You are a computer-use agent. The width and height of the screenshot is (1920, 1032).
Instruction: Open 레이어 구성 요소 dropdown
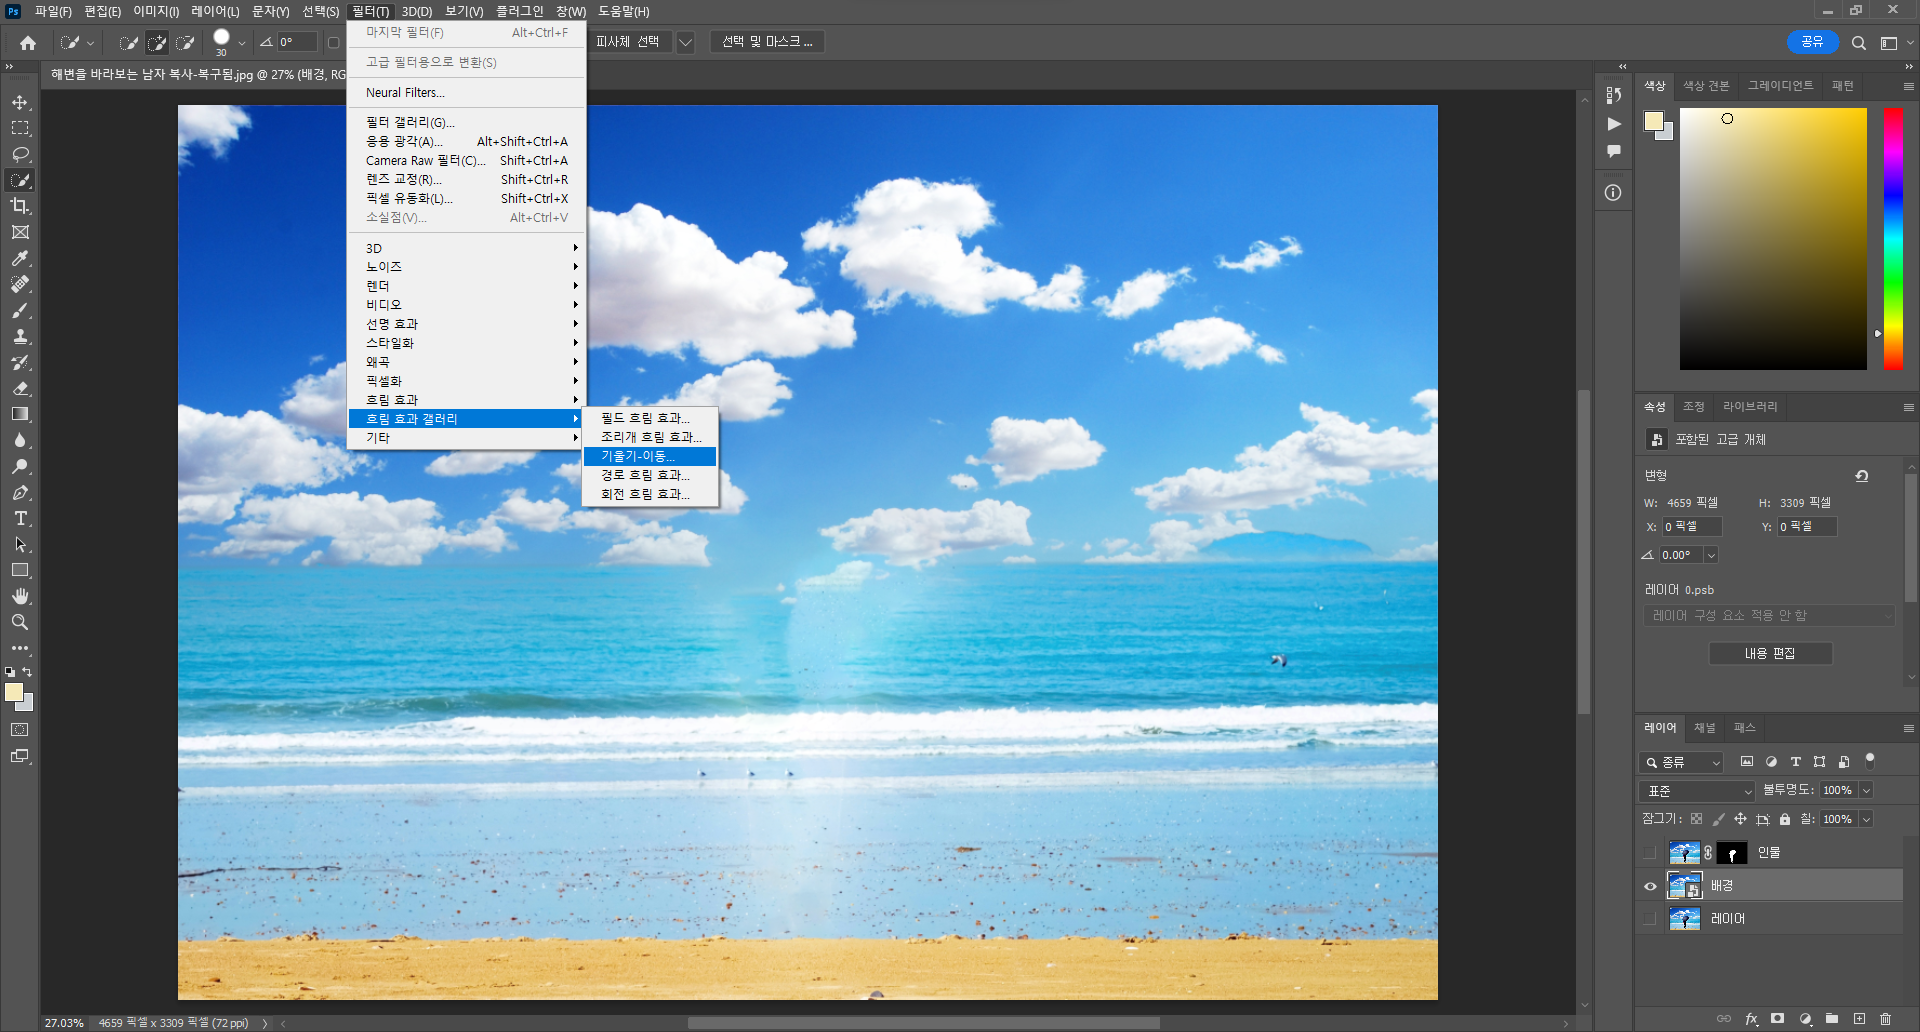(1769, 616)
